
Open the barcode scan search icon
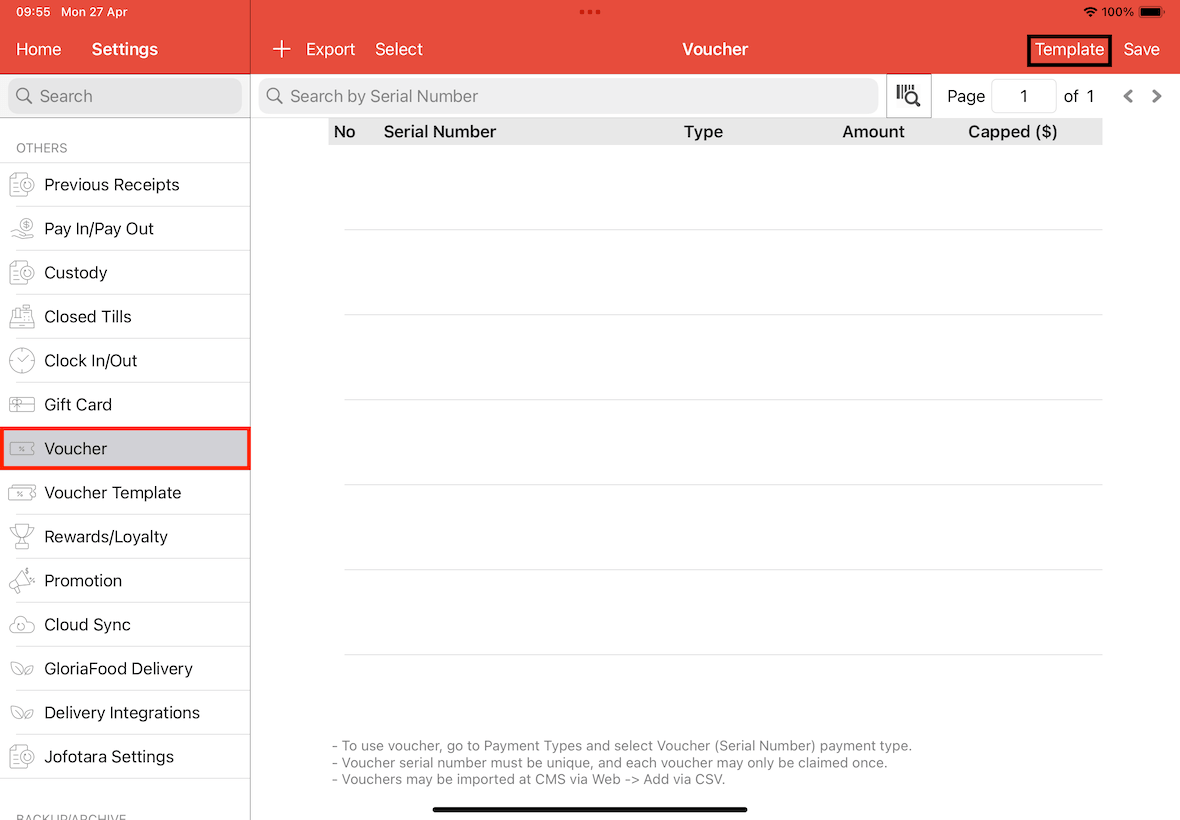click(908, 96)
